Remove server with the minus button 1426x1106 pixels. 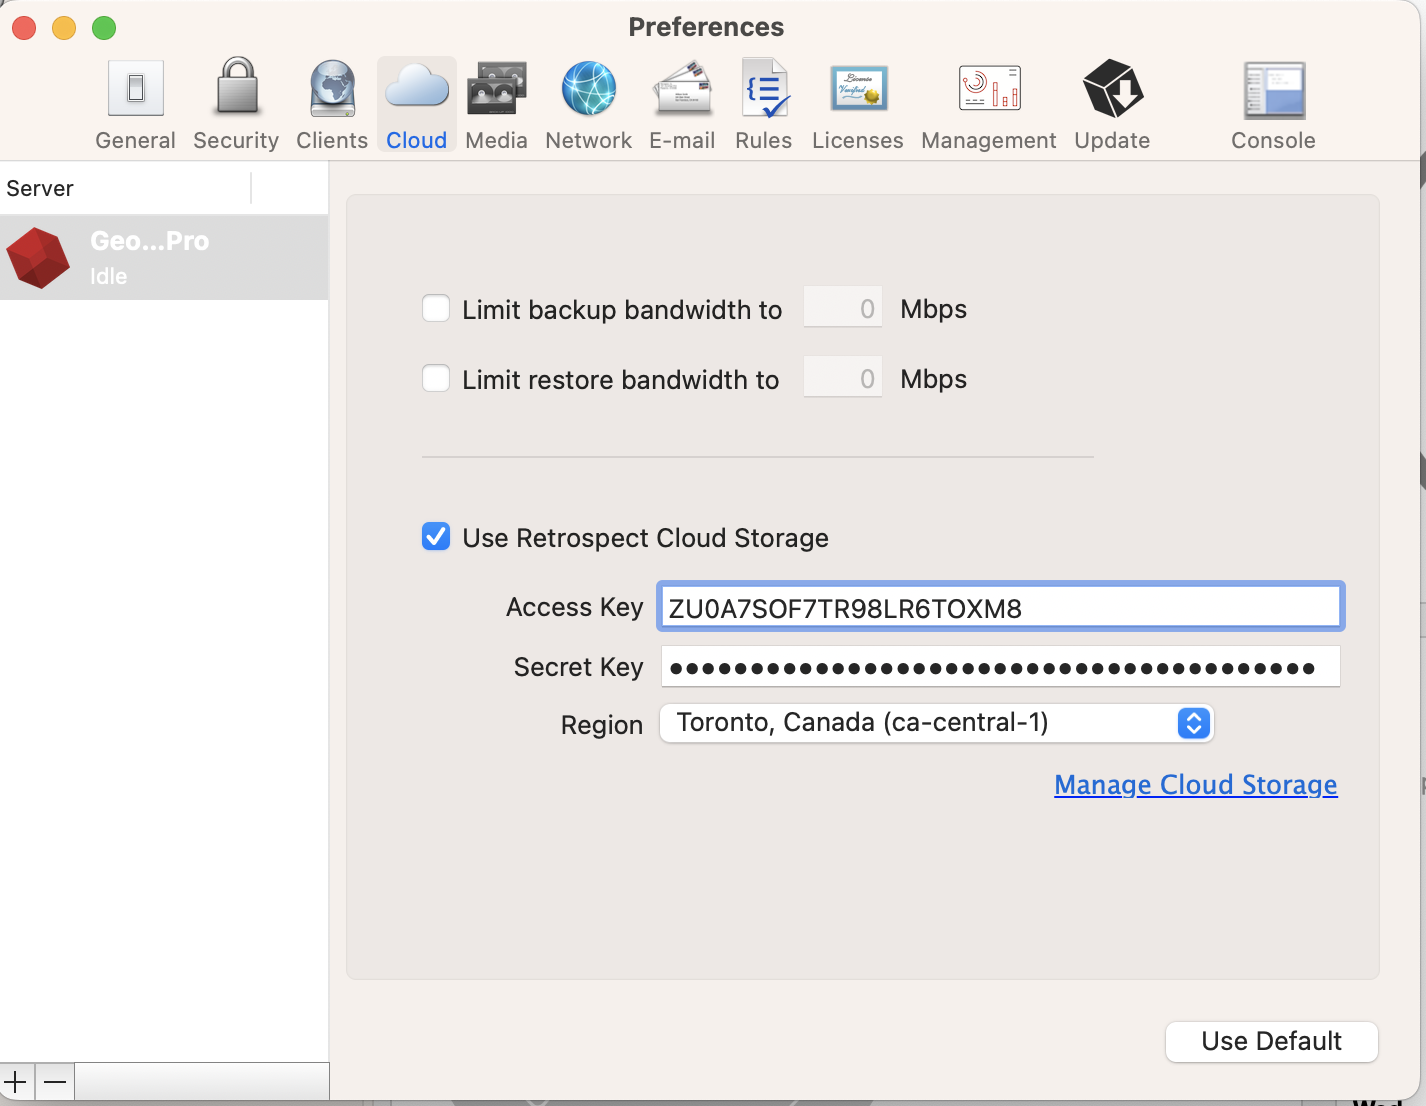56,1082
